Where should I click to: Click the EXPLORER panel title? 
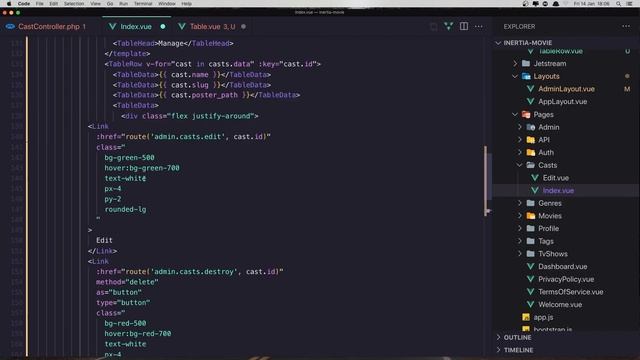tap(519, 27)
